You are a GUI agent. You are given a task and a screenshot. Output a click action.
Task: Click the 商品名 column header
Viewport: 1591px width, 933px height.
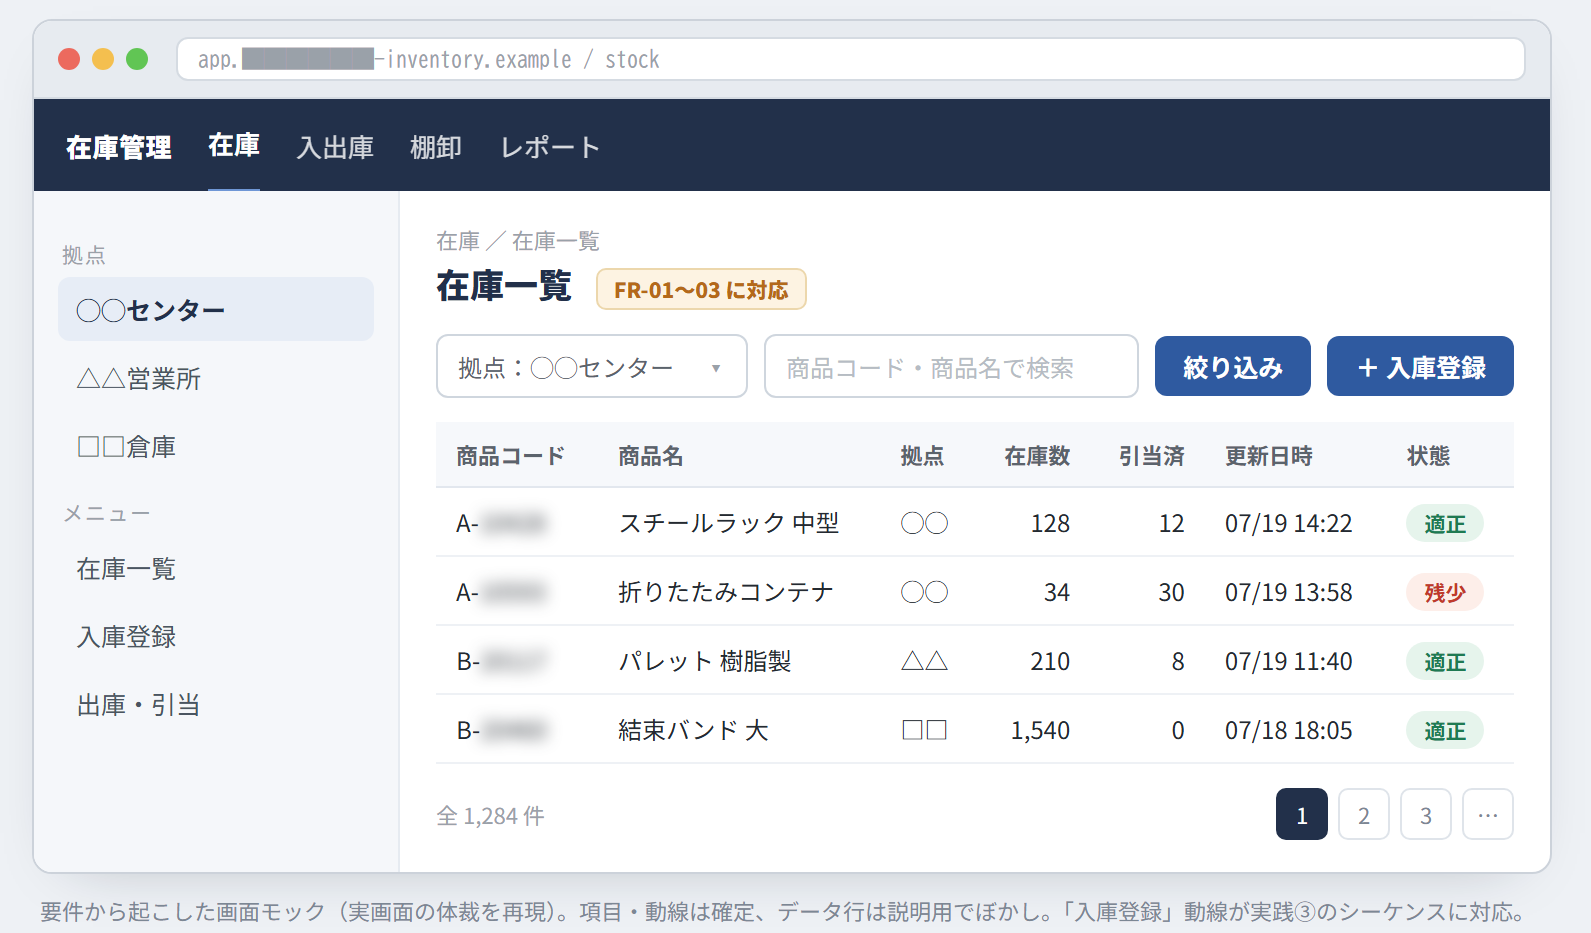click(x=651, y=456)
